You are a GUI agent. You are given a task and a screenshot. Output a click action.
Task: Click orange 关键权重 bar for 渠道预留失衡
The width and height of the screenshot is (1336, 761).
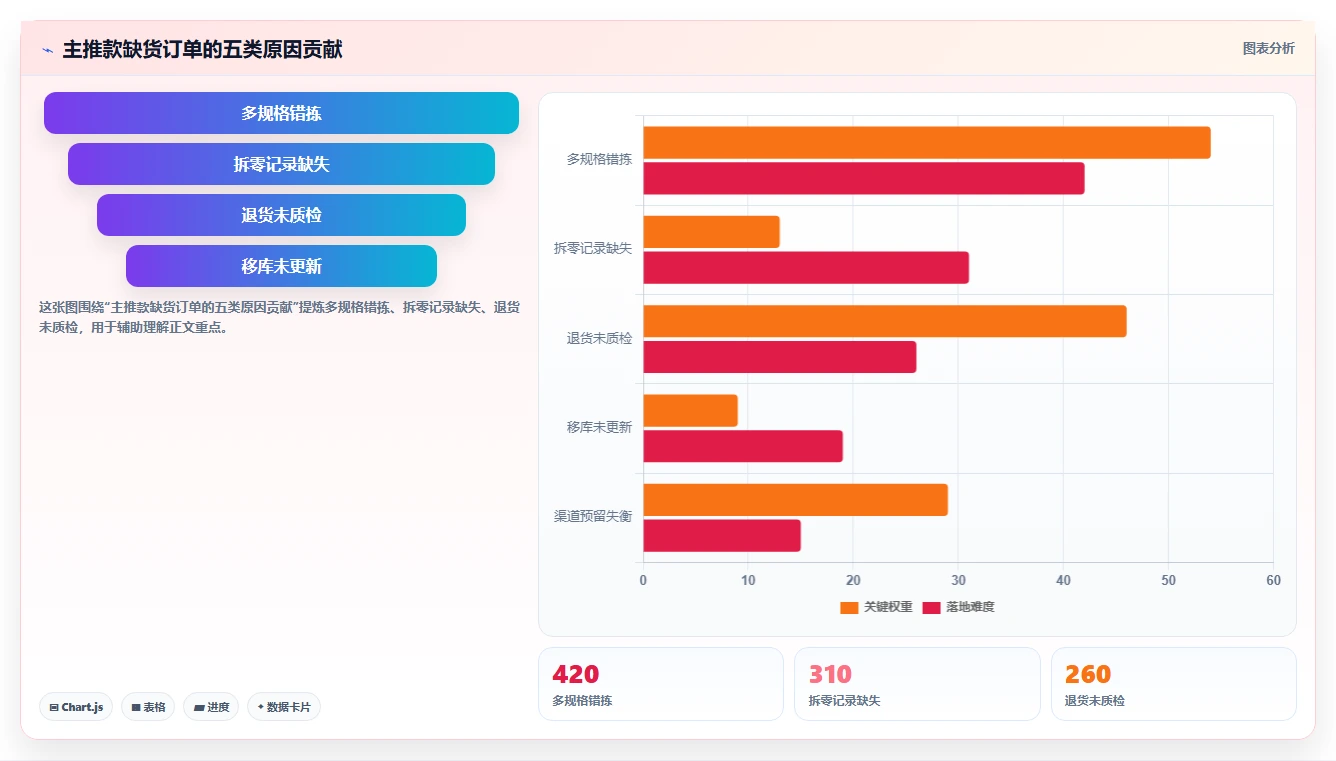pos(795,500)
